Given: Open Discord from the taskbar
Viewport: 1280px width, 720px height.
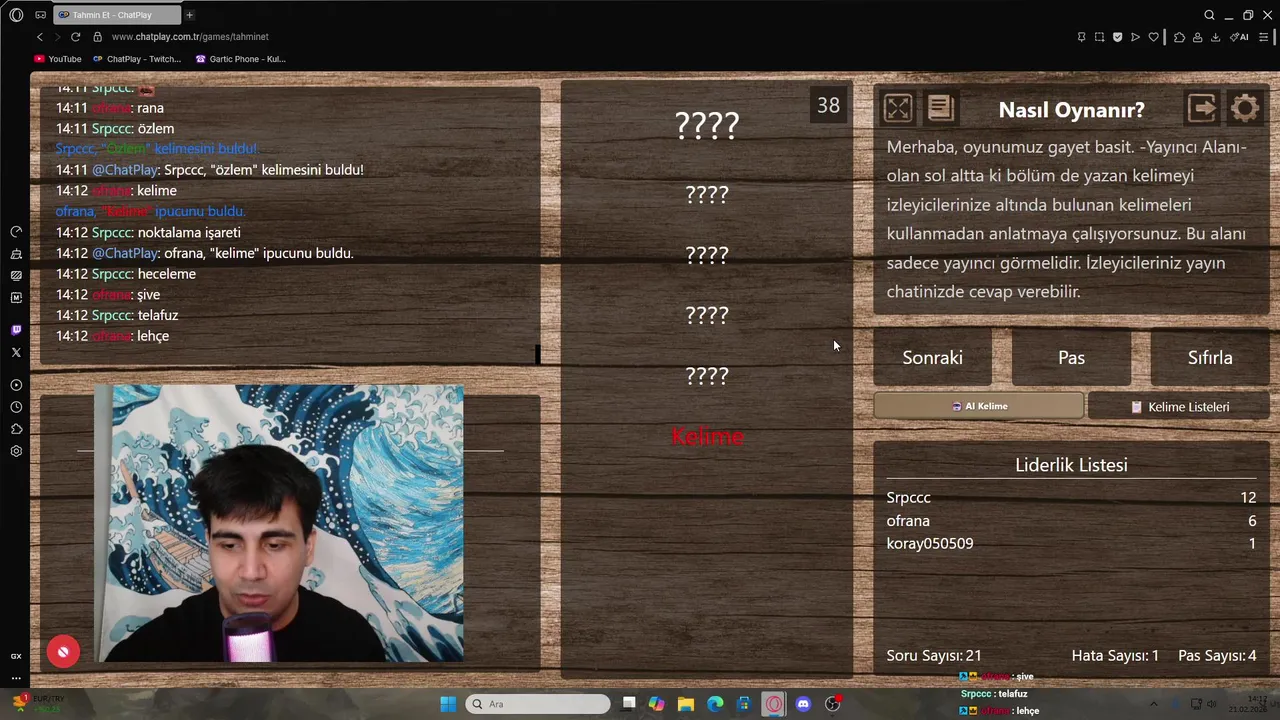Looking at the screenshot, I should [x=803, y=704].
